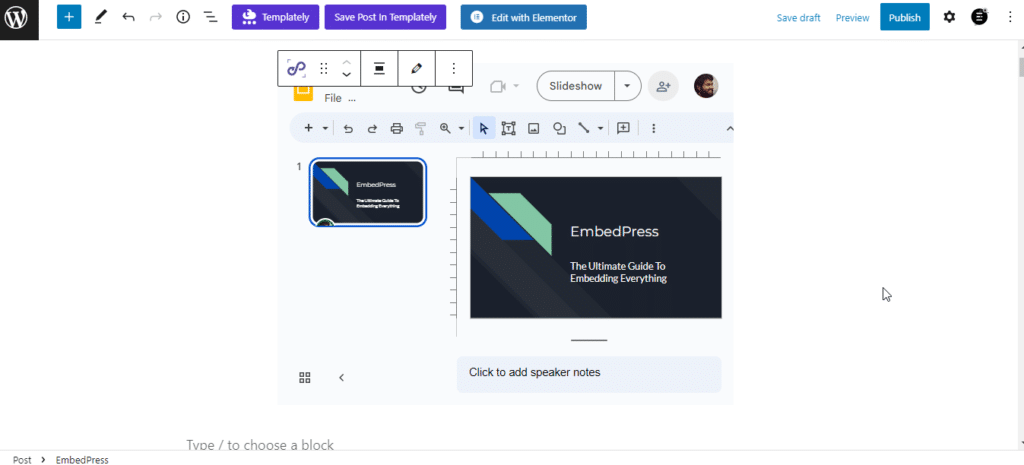Click Edit with Elementor button
Viewport: 1024px width, 465px height.
[x=523, y=18]
